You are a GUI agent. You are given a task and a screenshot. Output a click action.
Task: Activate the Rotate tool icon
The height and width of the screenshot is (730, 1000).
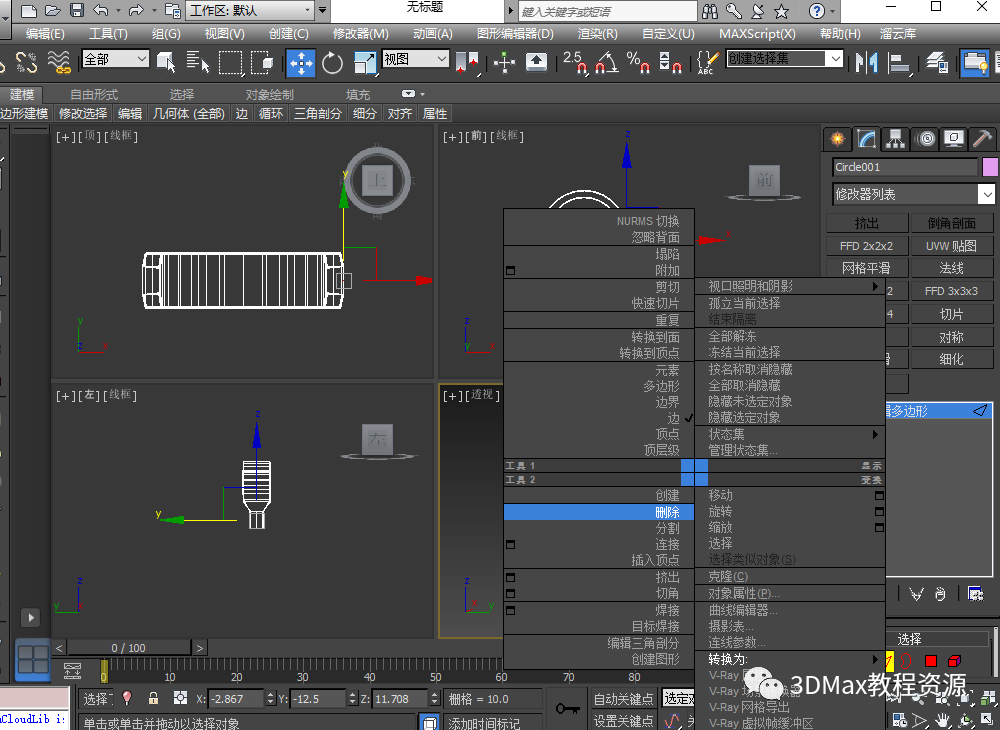point(333,62)
